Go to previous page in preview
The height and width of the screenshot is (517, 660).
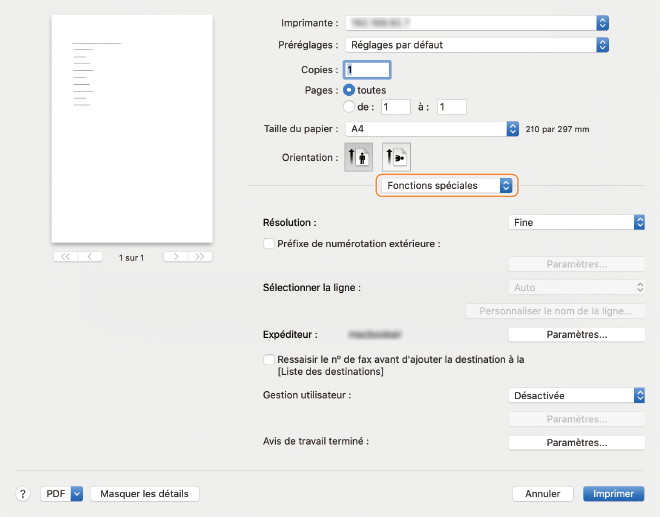click(x=90, y=257)
